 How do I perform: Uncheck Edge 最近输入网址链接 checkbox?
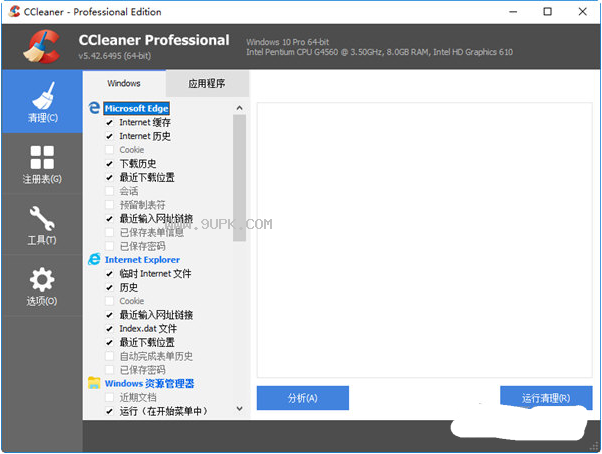coord(109,219)
